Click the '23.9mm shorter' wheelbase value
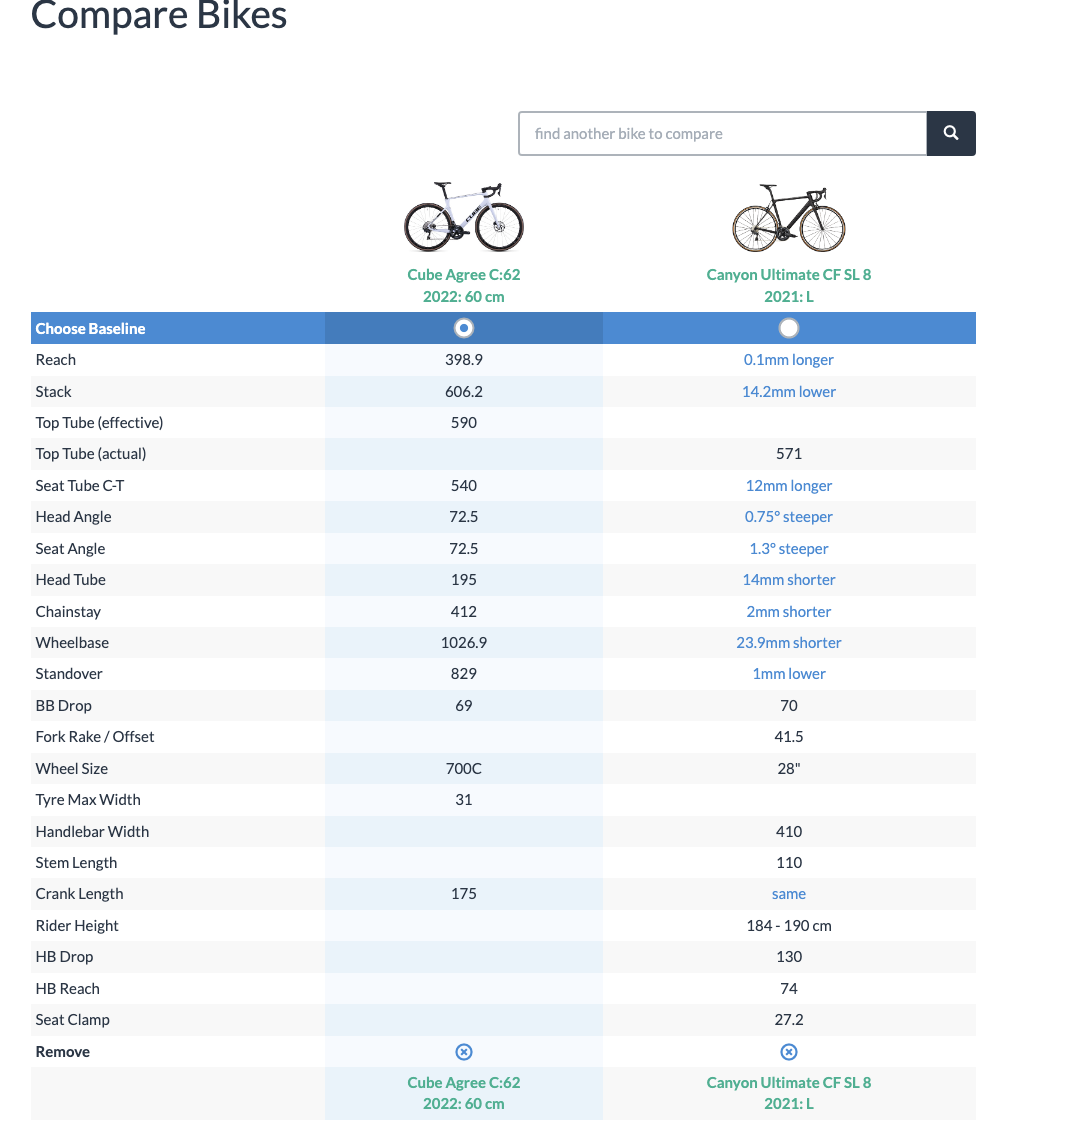 click(788, 643)
